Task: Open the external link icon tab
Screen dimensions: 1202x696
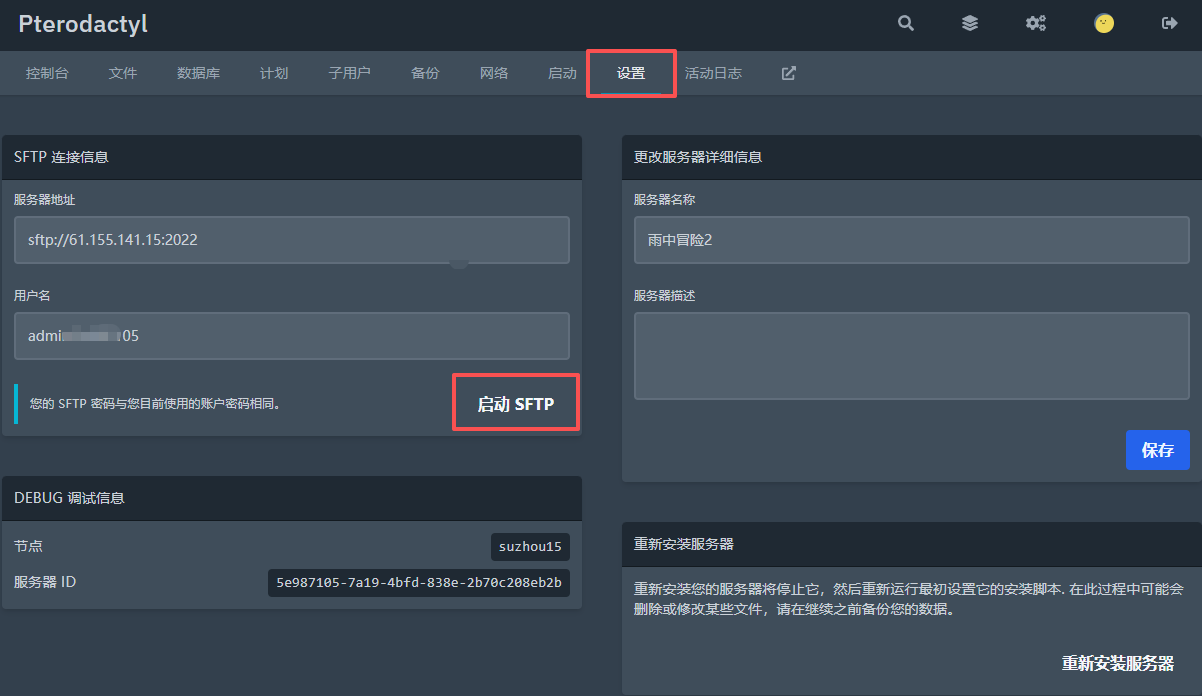Action: [x=788, y=73]
